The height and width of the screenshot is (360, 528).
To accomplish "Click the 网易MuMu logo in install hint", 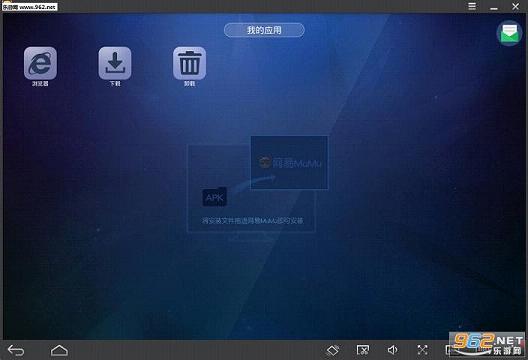I will coord(289,163).
